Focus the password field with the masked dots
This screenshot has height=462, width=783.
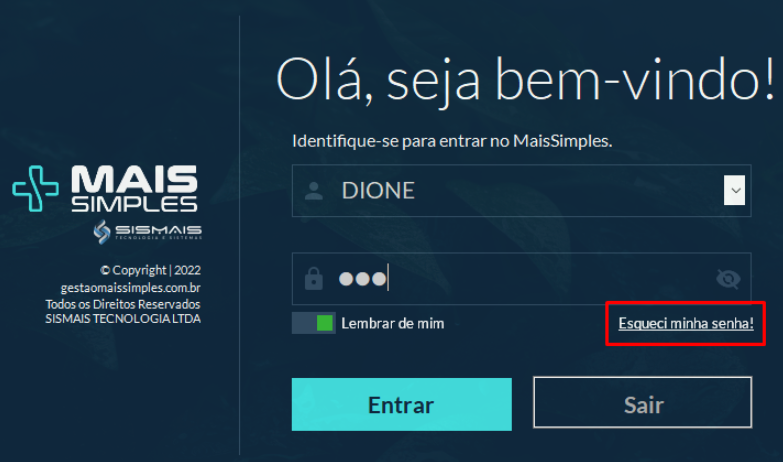click(521, 279)
